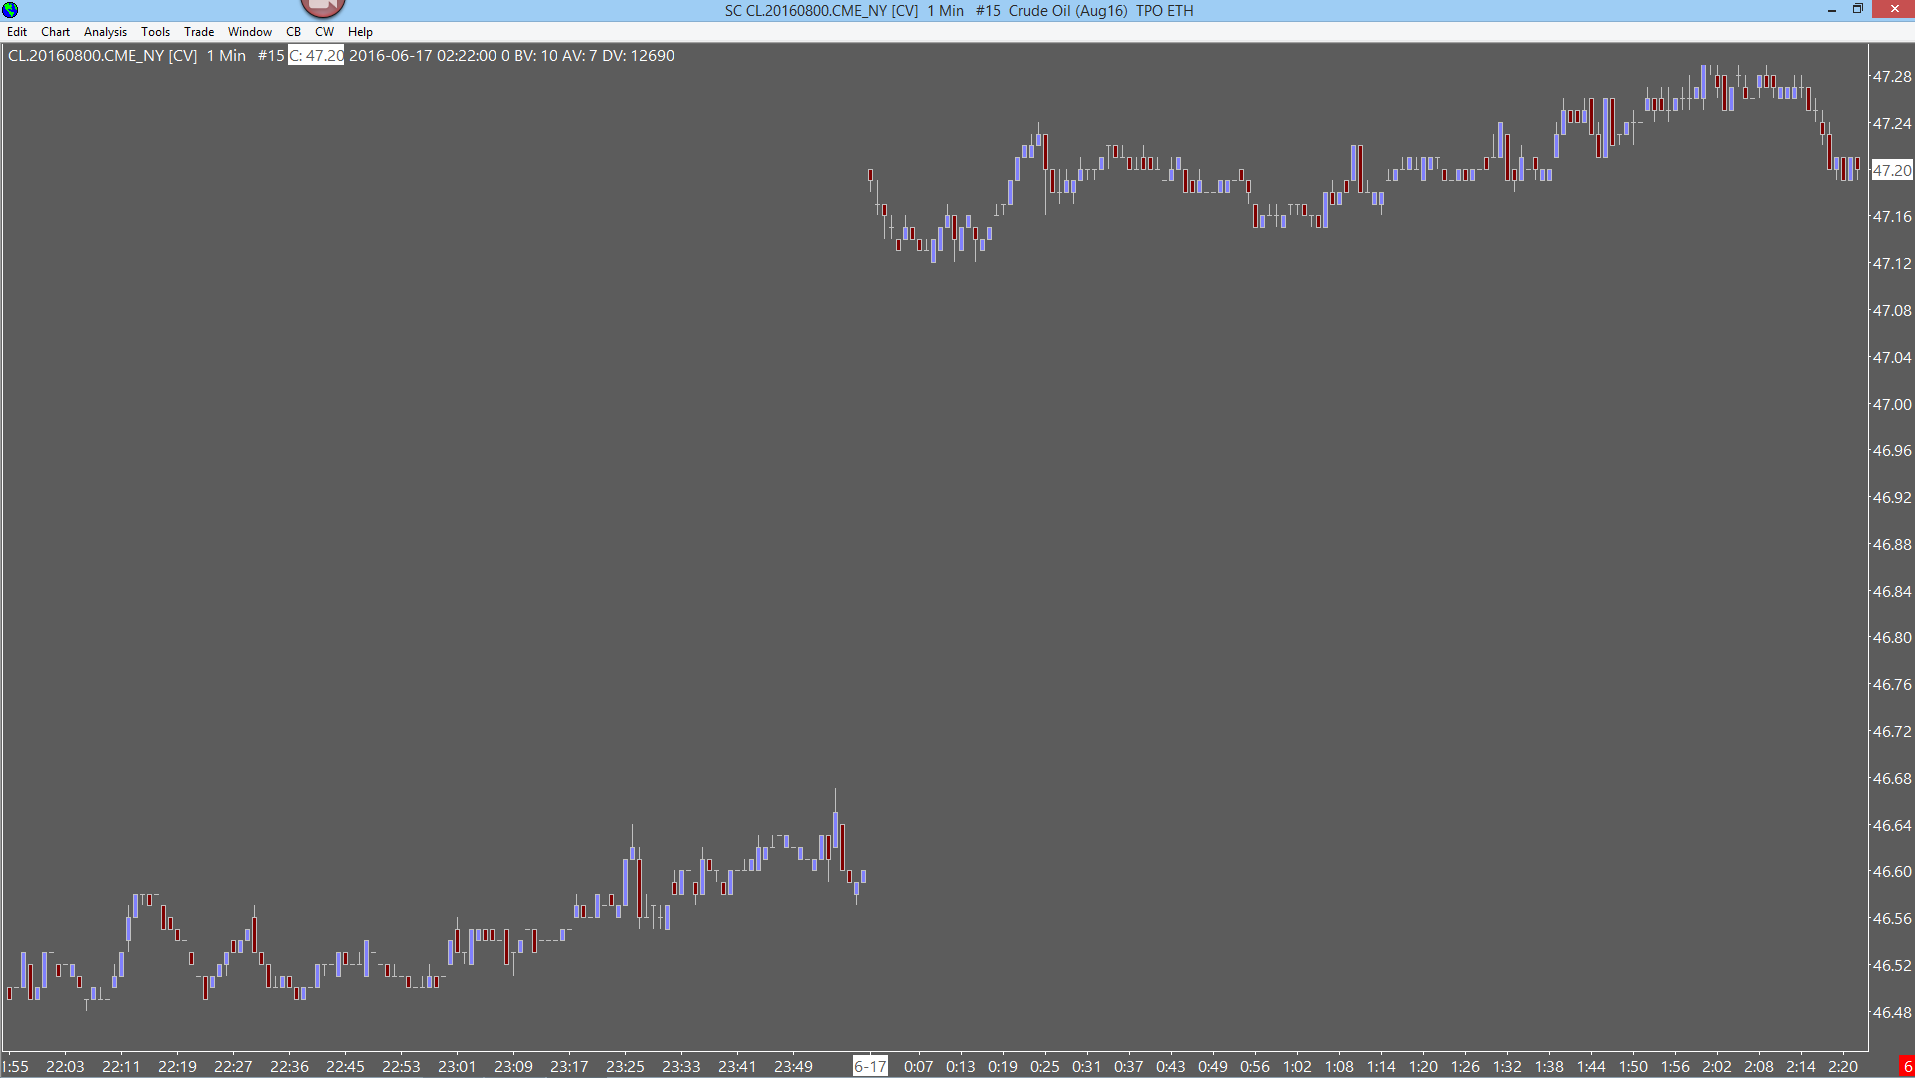Screen dimensions: 1915x1078
Task: Click the 47.00 level on price scale
Action: tap(1892, 404)
